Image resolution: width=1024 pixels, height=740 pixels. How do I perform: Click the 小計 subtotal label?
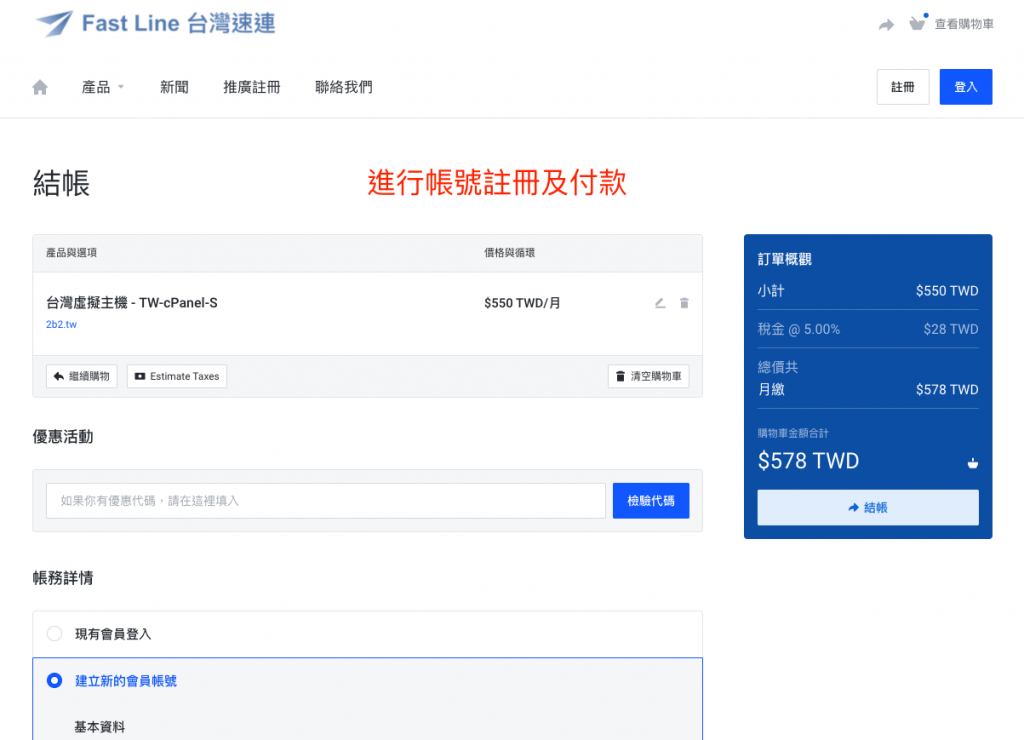click(771, 291)
